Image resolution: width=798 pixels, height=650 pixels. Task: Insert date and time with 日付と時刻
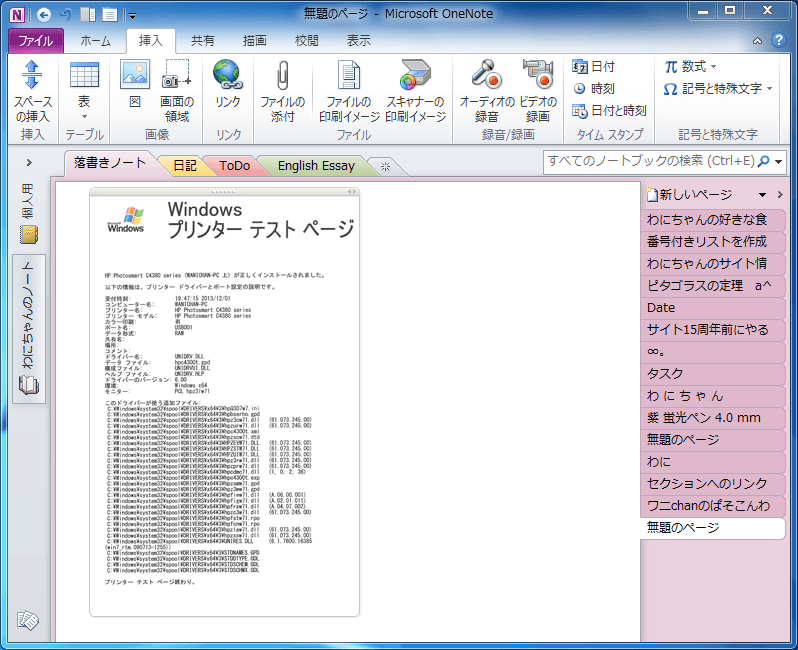609,110
